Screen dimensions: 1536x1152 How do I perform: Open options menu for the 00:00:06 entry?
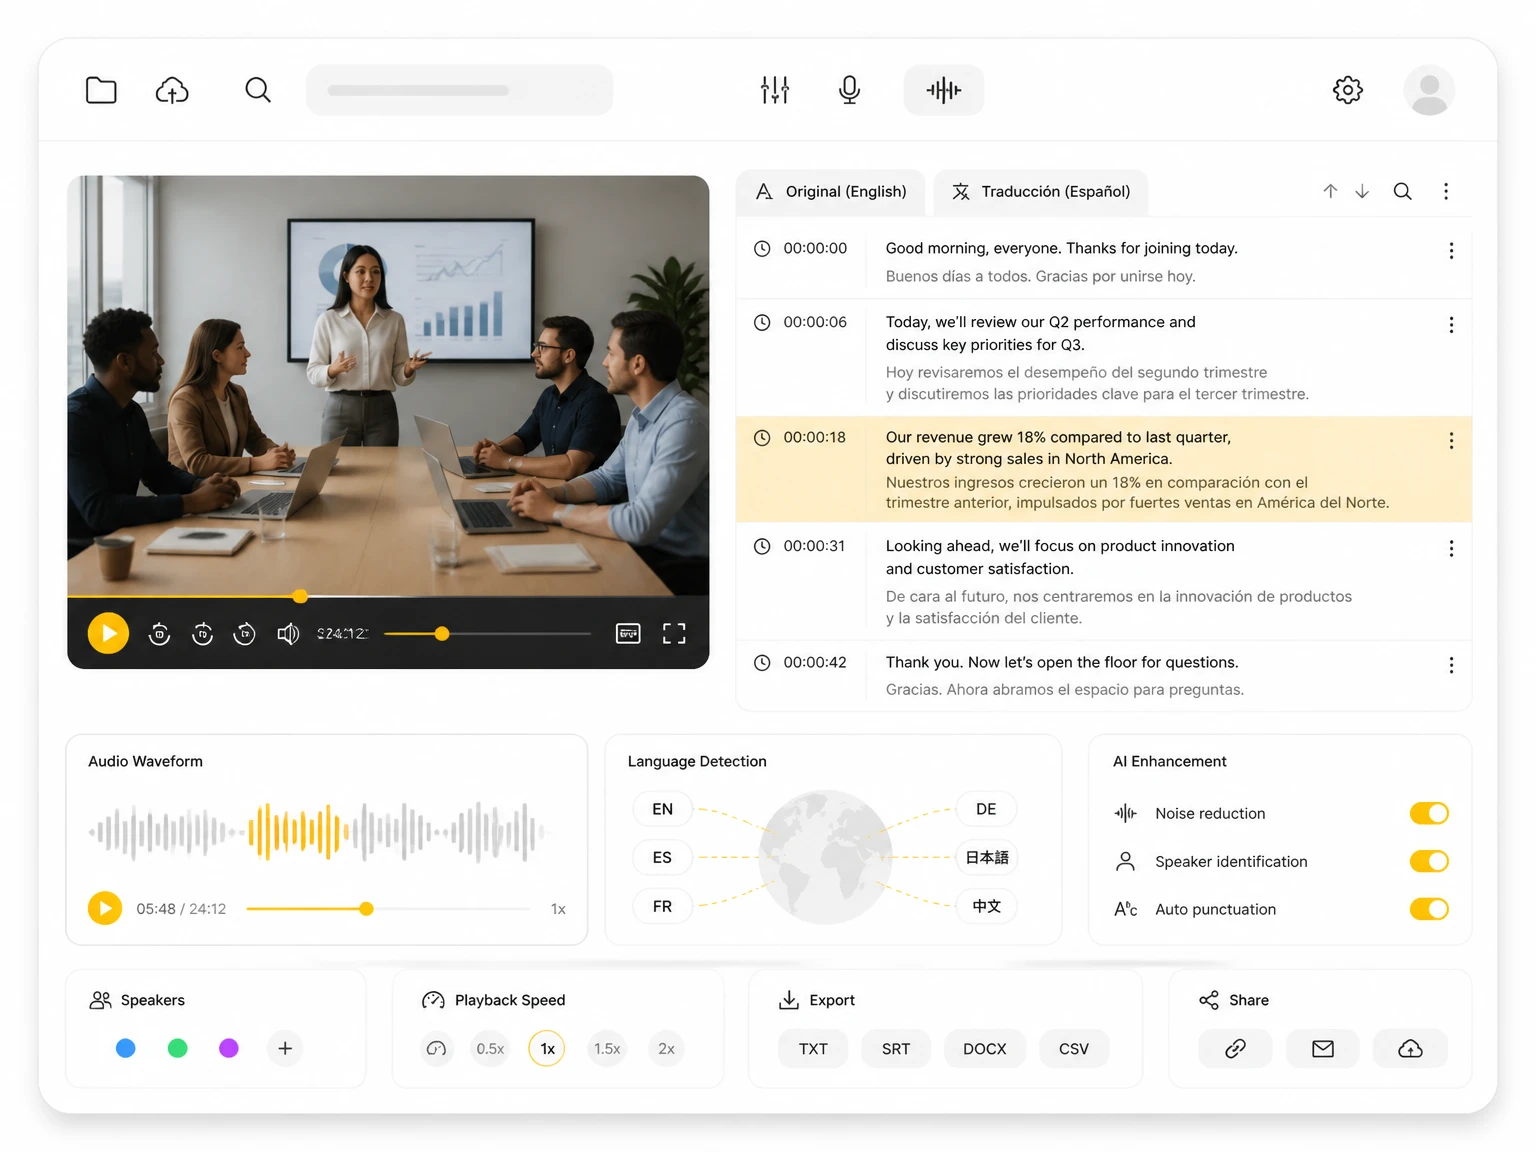(x=1451, y=325)
